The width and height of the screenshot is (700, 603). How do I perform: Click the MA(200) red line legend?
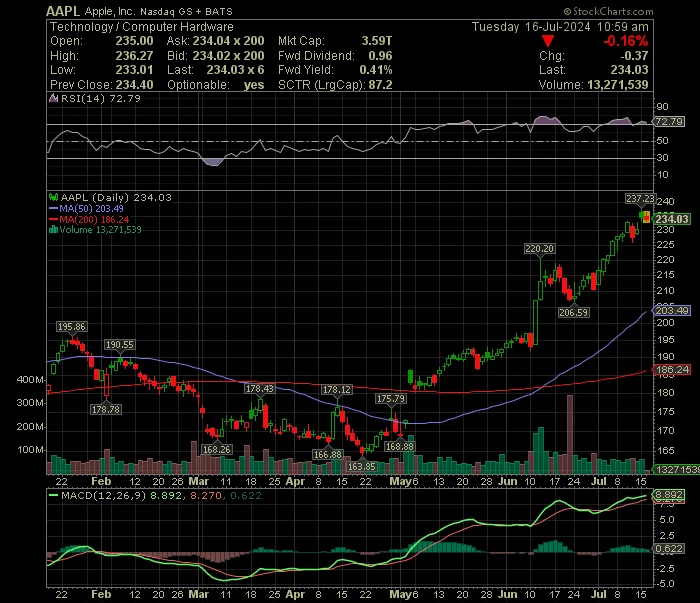click(88, 220)
